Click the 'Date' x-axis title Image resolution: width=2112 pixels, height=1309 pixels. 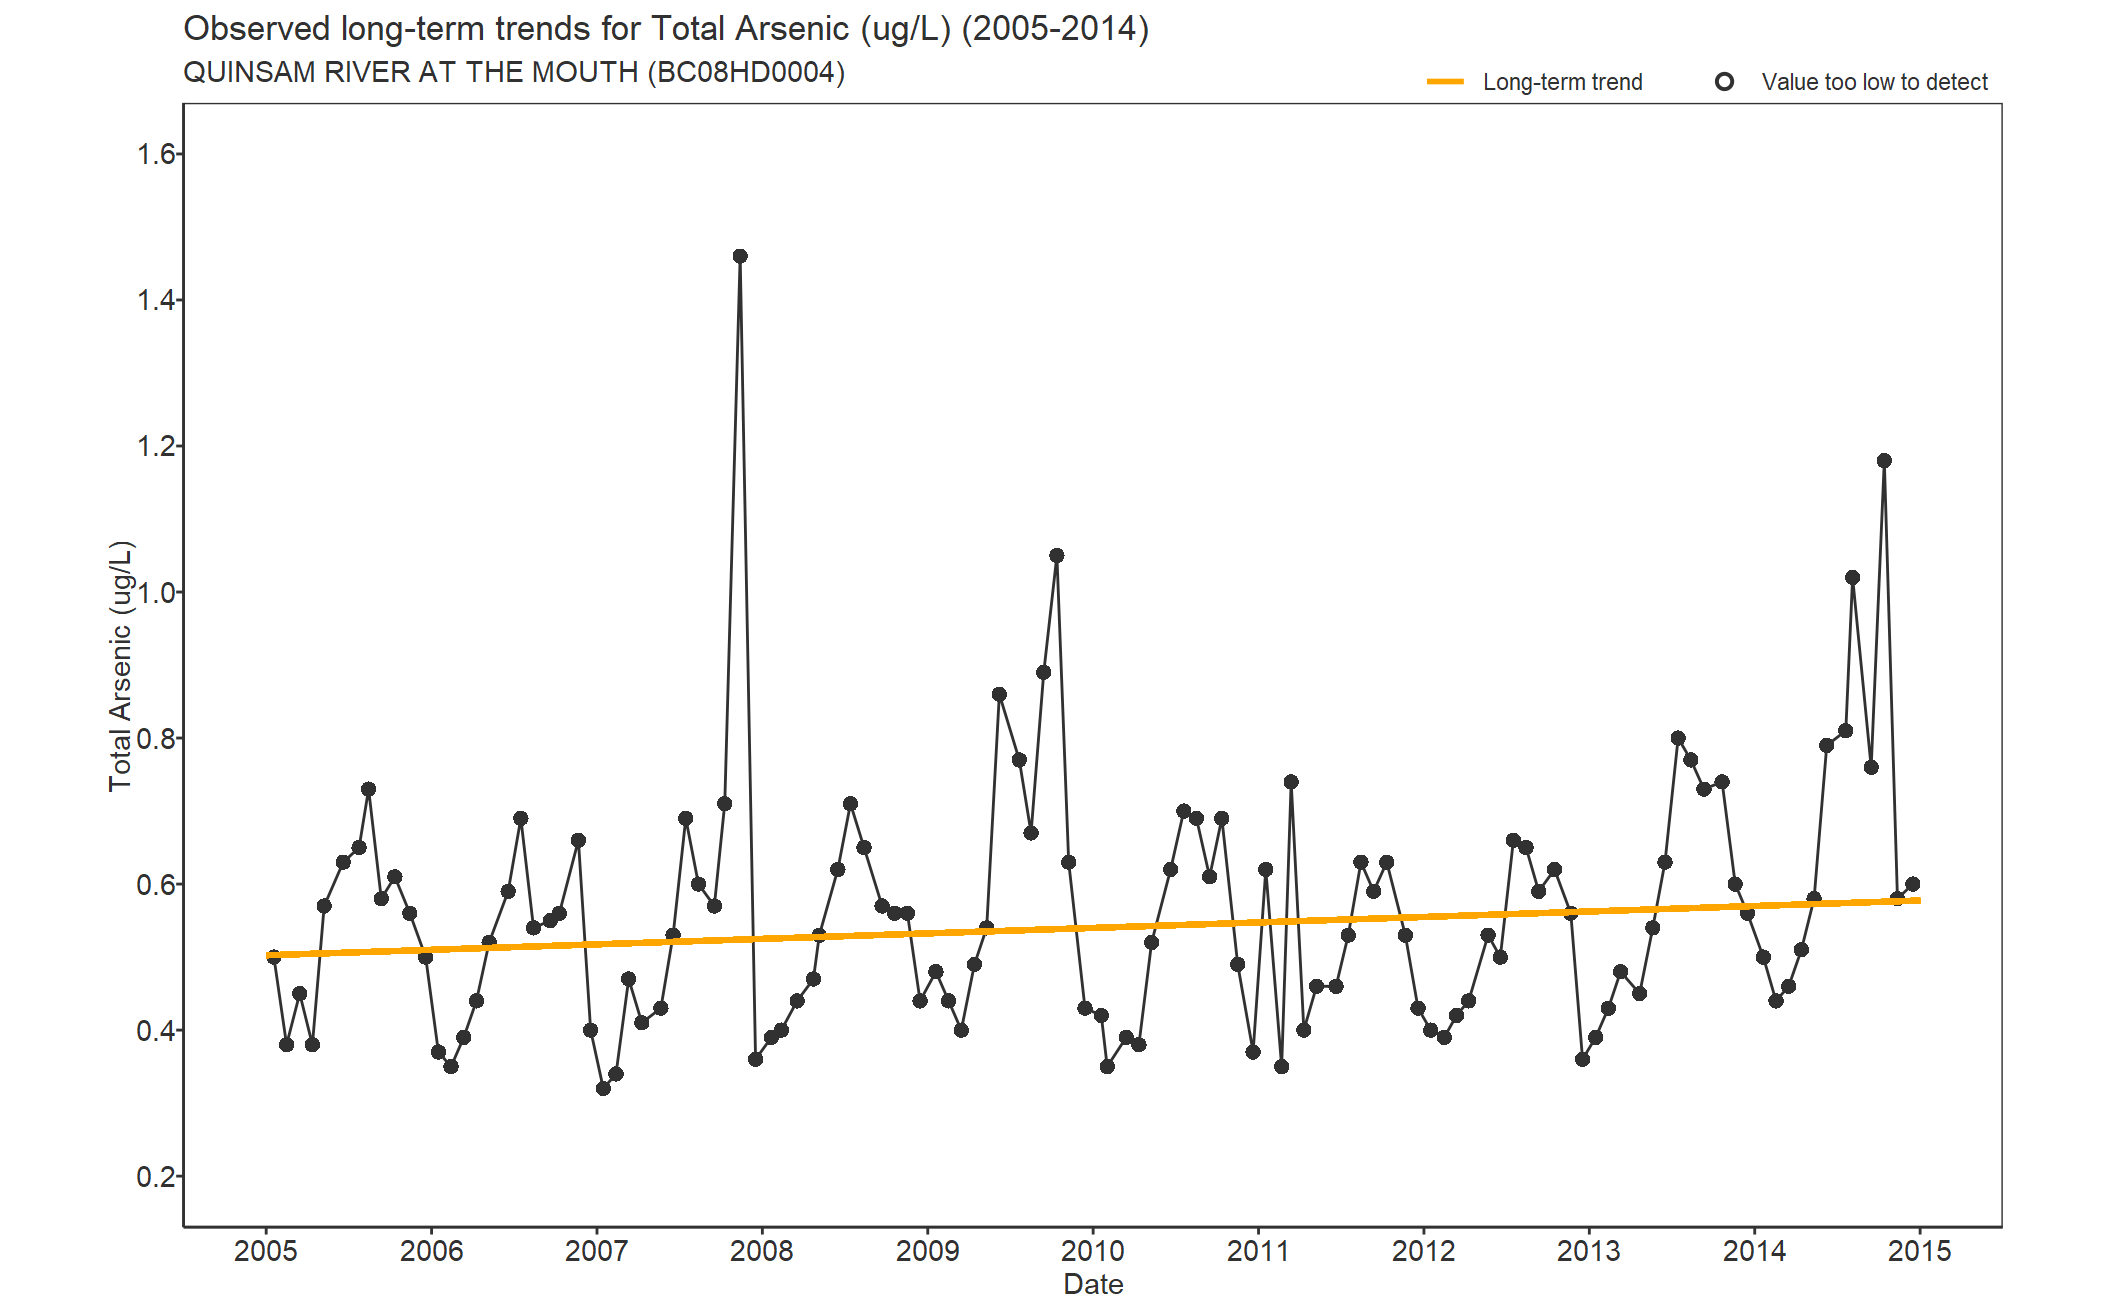point(1093,1284)
